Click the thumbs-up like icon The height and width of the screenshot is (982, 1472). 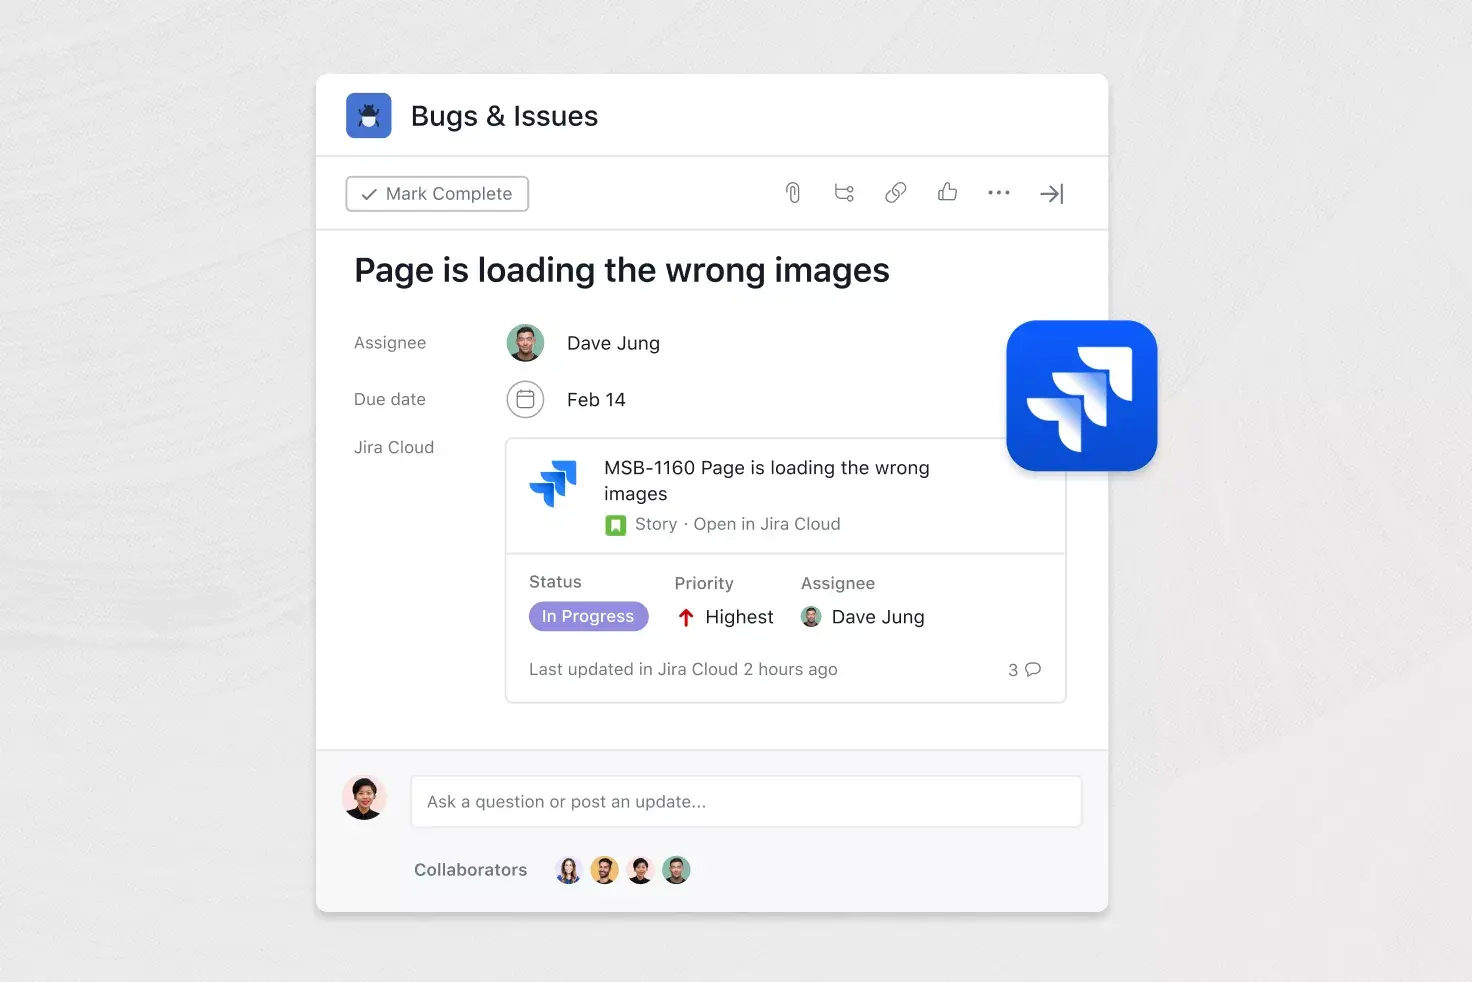point(947,192)
